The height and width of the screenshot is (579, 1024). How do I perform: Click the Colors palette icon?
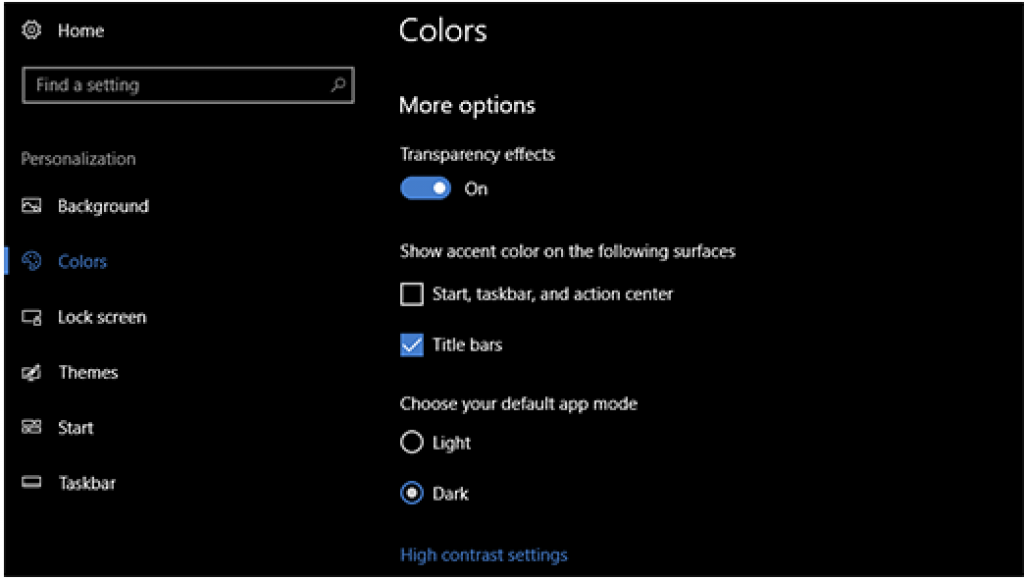click(x=32, y=261)
